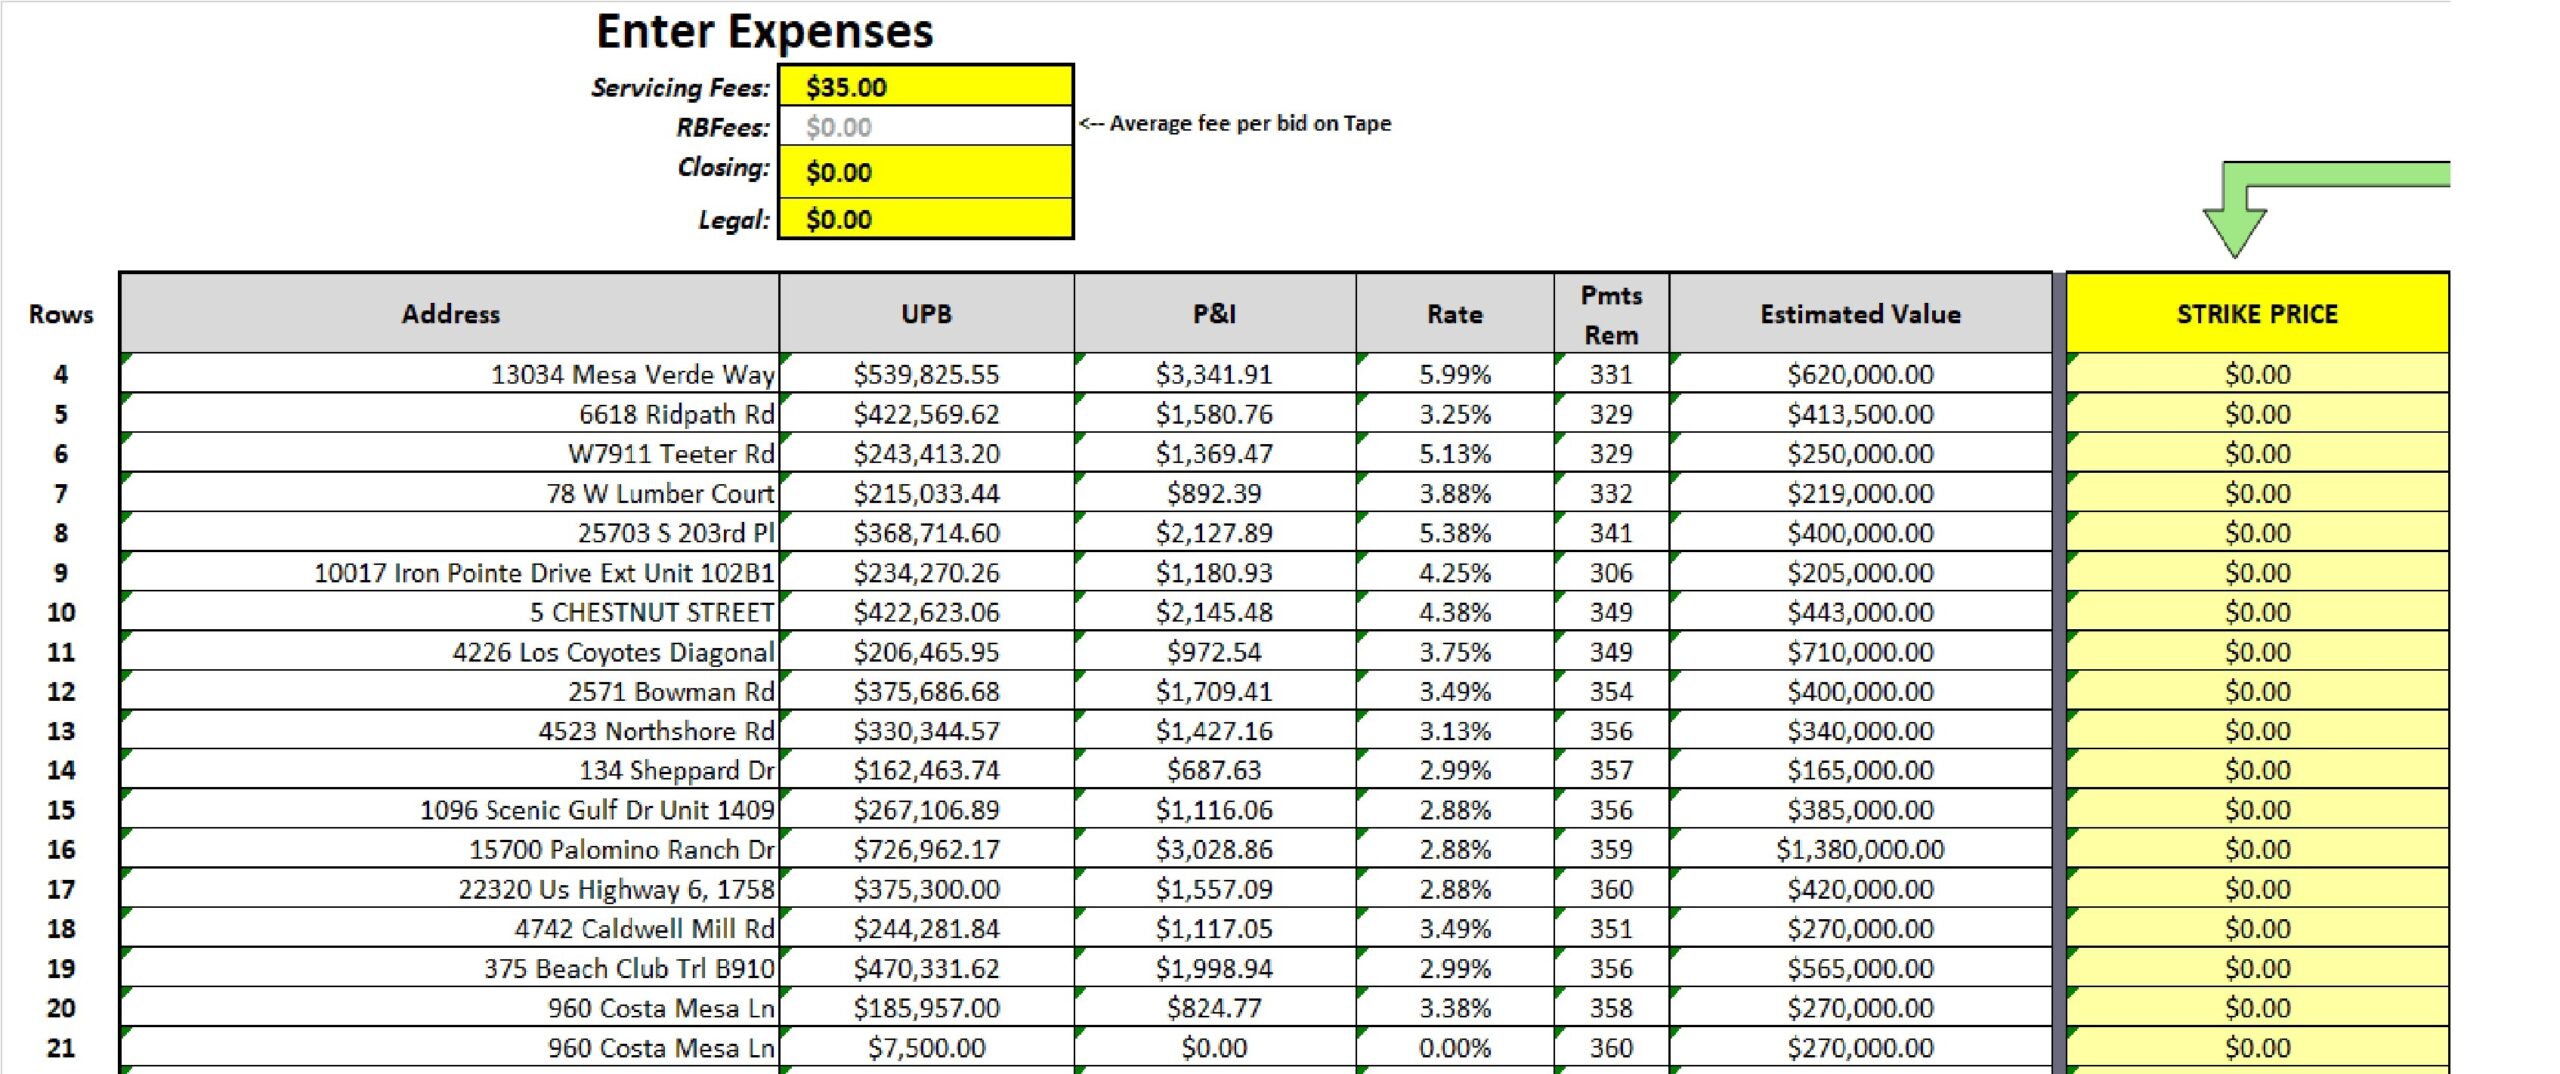Select the STRIKE PRICE yellow column header

(x=2257, y=314)
